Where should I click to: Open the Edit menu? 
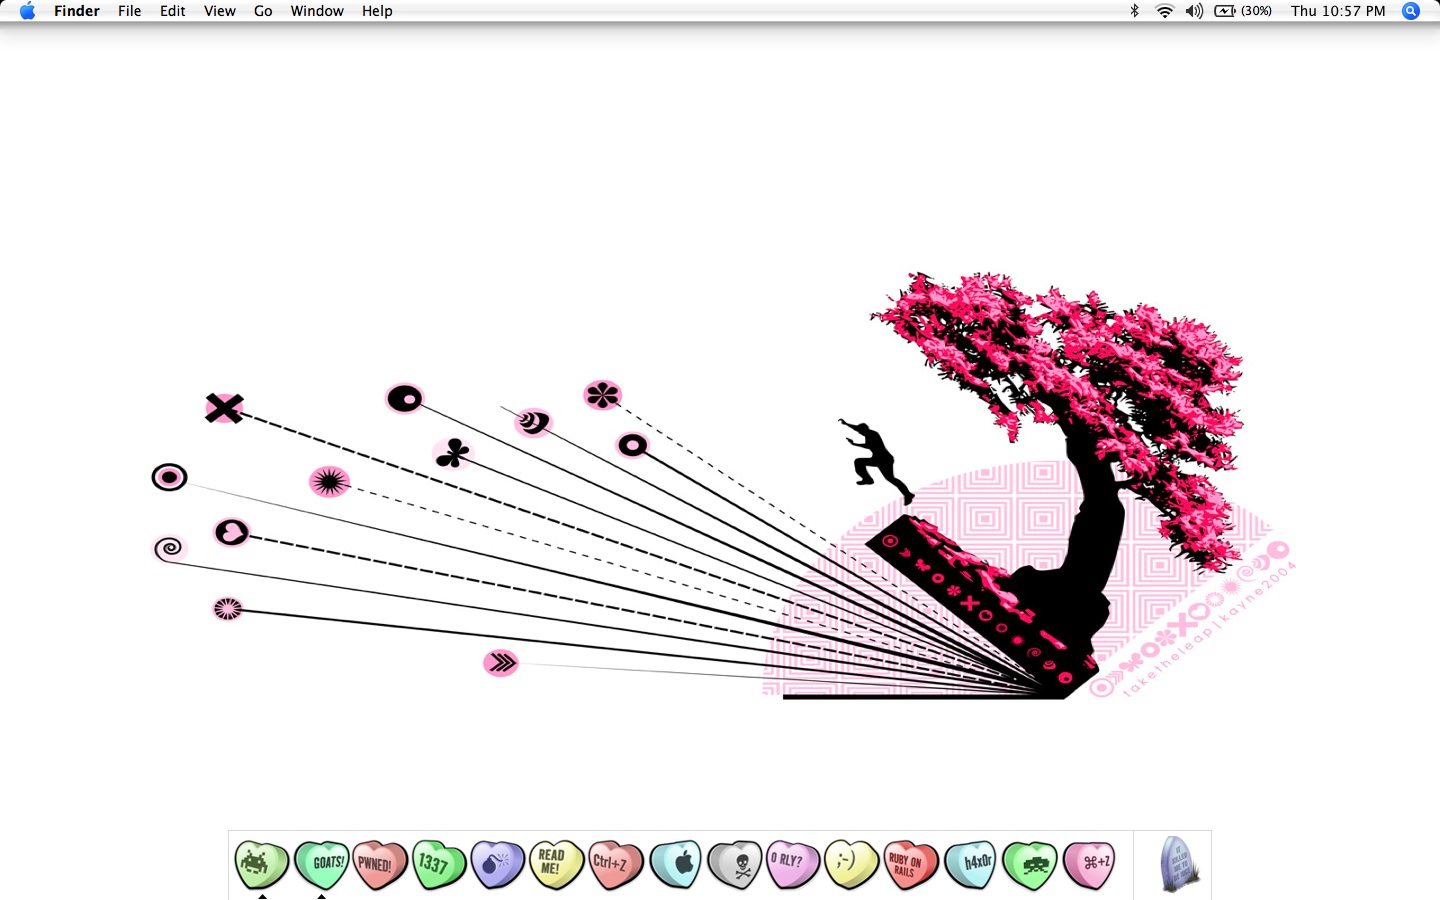[173, 11]
